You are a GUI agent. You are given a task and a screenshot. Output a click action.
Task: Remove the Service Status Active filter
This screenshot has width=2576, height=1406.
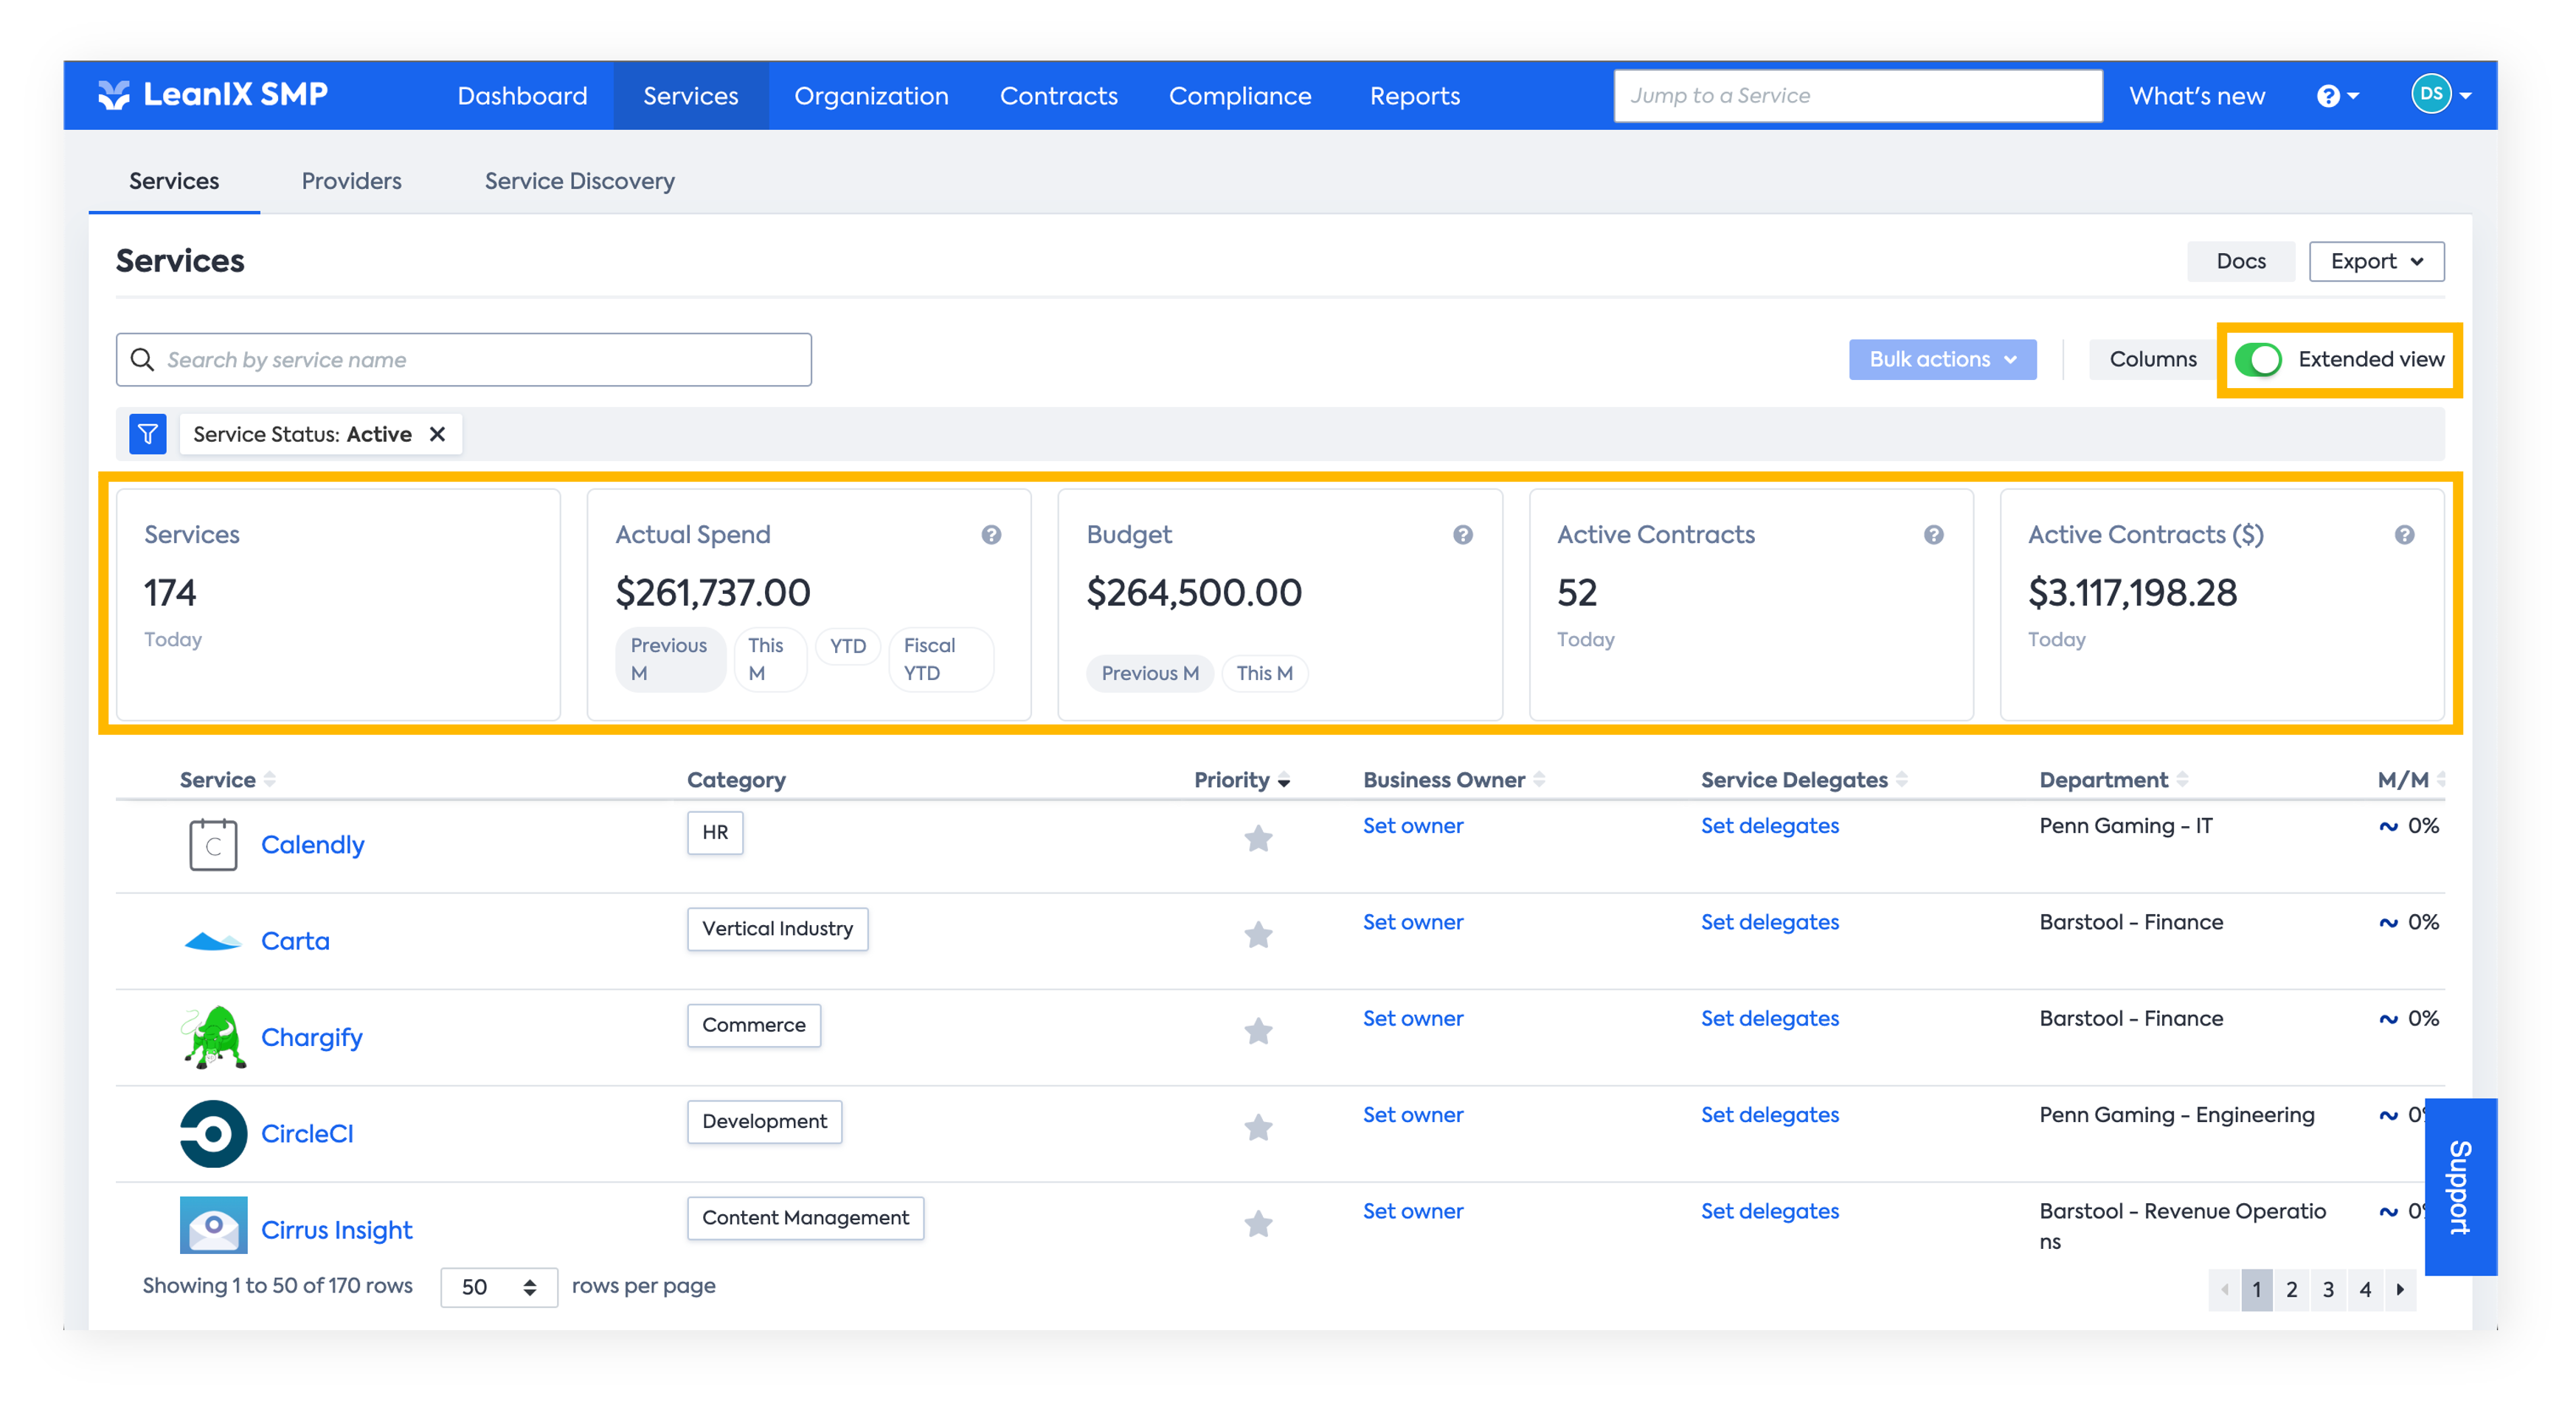[x=437, y=434]
